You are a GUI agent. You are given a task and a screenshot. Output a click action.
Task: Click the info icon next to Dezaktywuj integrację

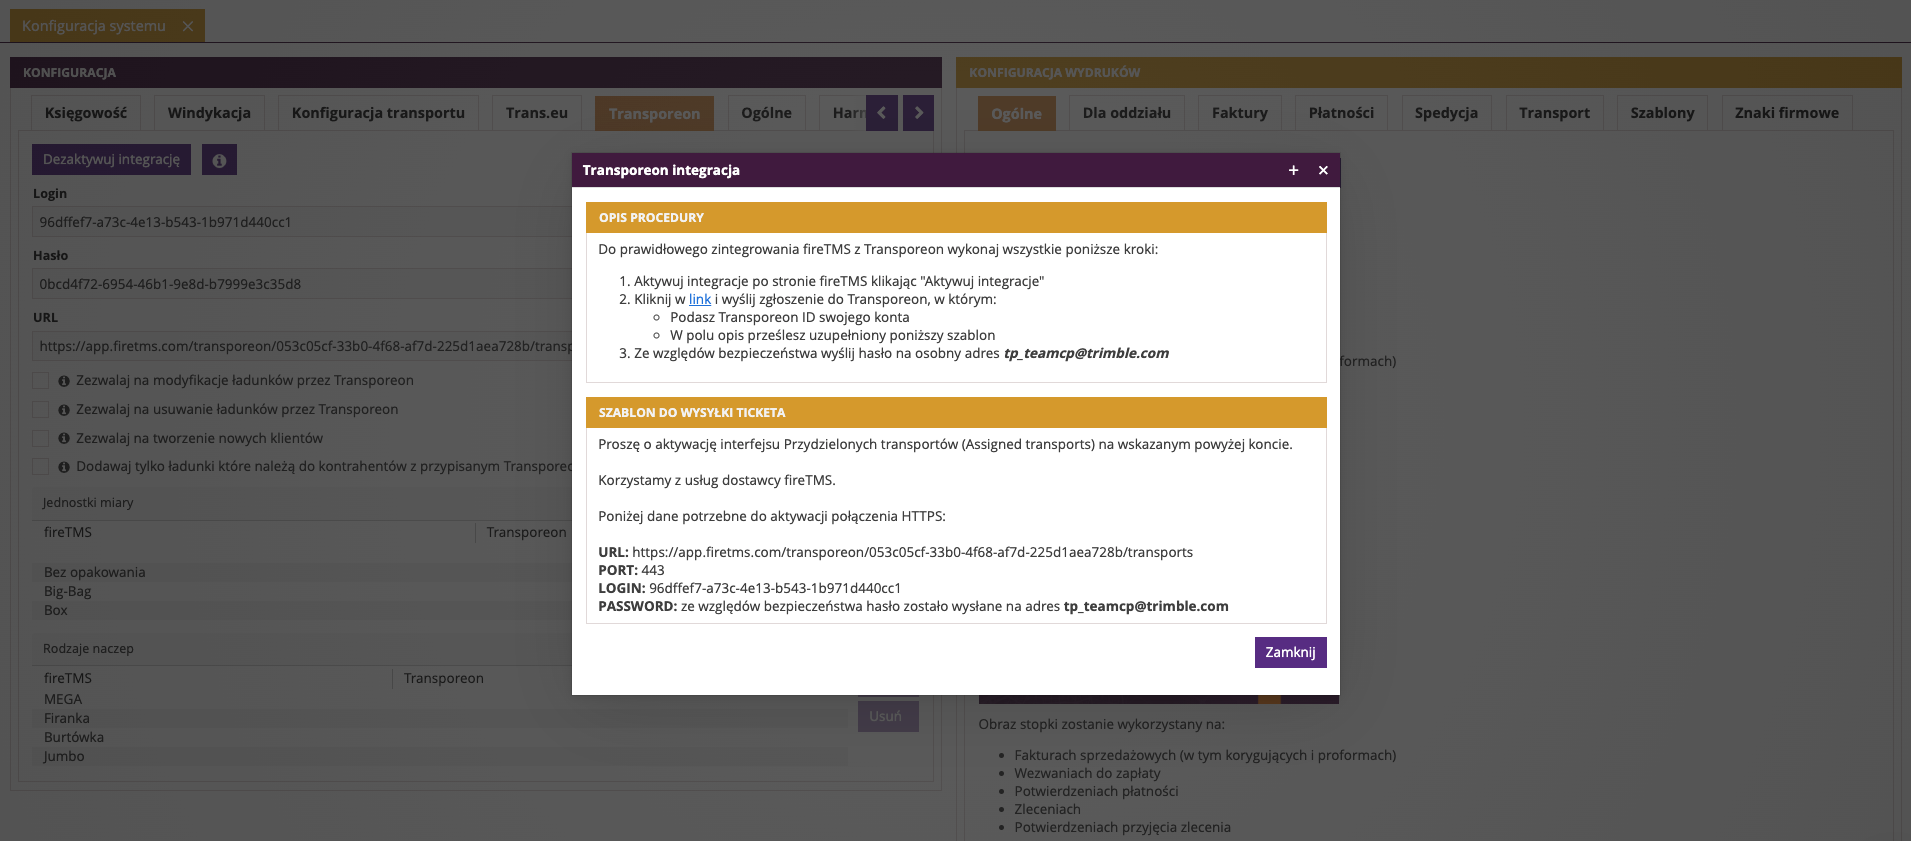219,160
